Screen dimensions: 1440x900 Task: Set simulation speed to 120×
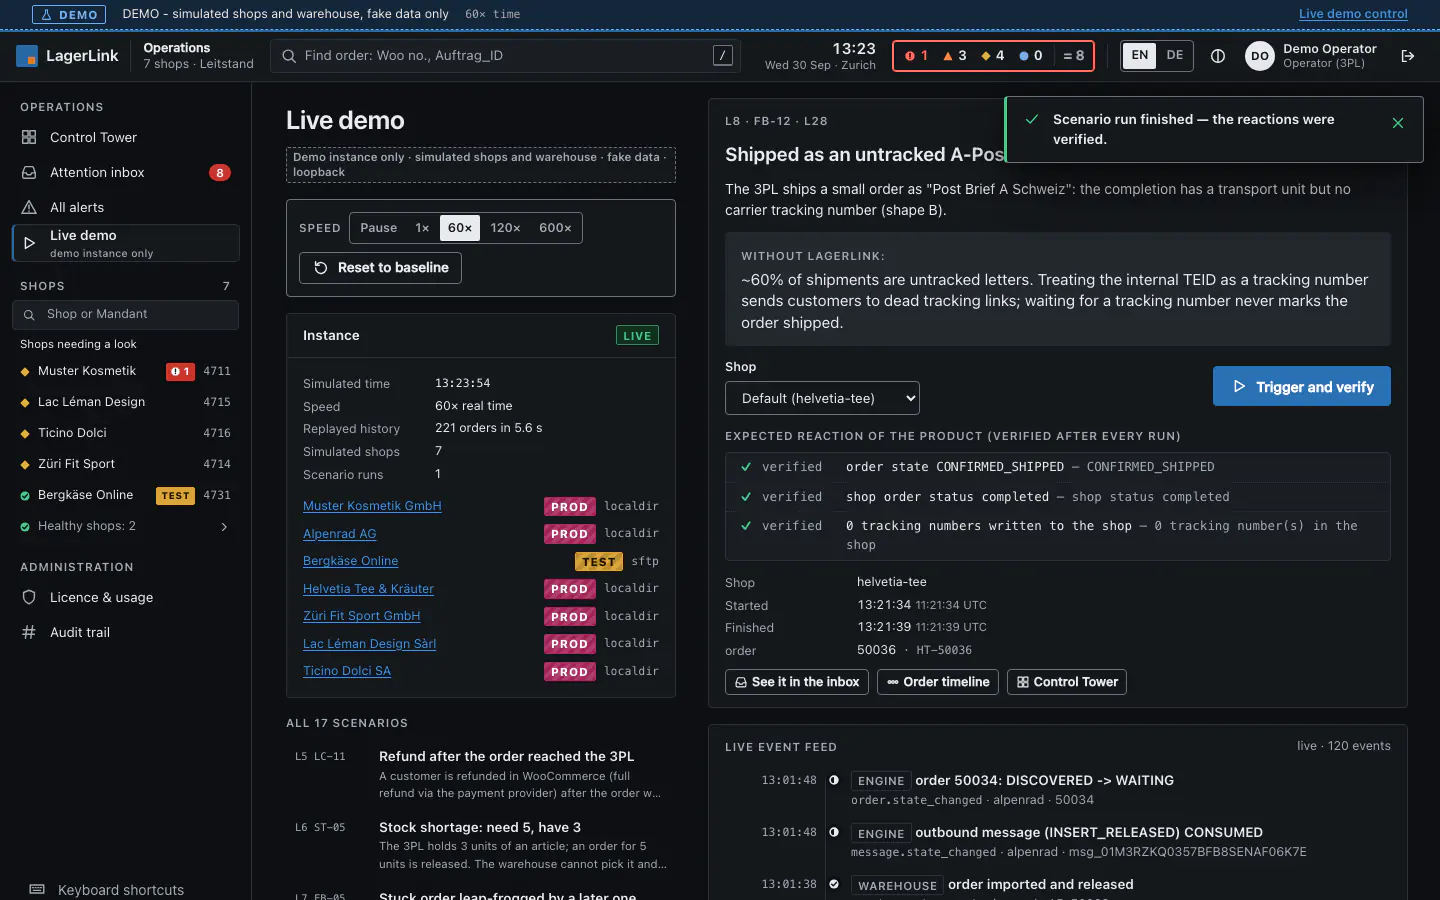click(505, 228)
